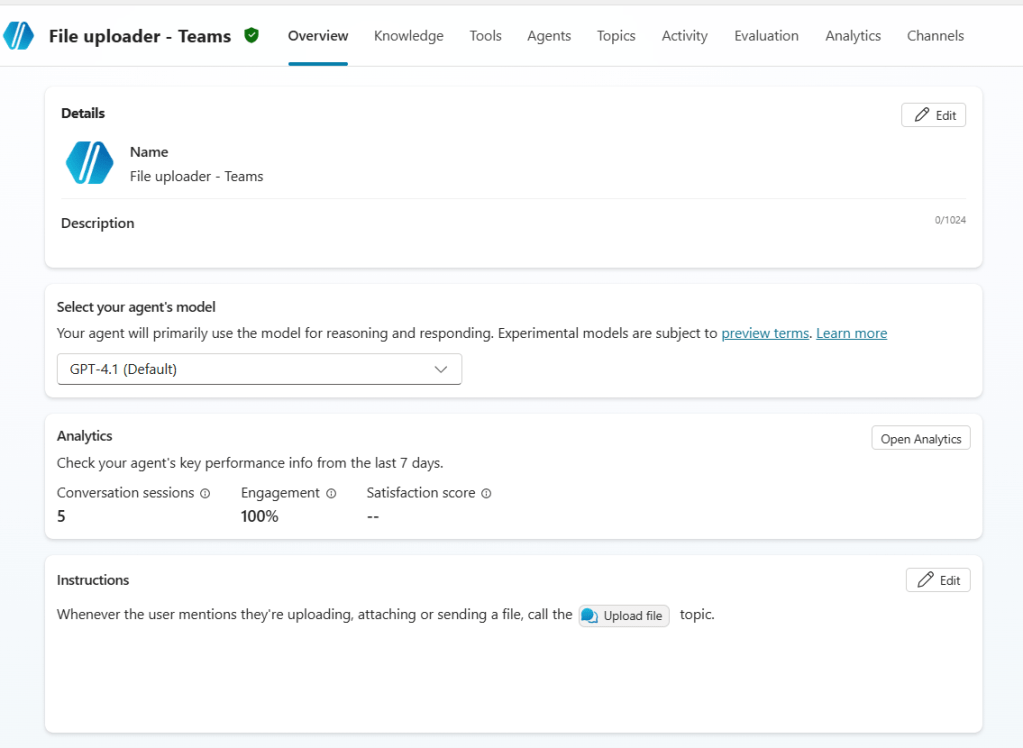The image size is (1023, 748).
Task: Click the agent avatar in the Details card
Action: point(88,163)
